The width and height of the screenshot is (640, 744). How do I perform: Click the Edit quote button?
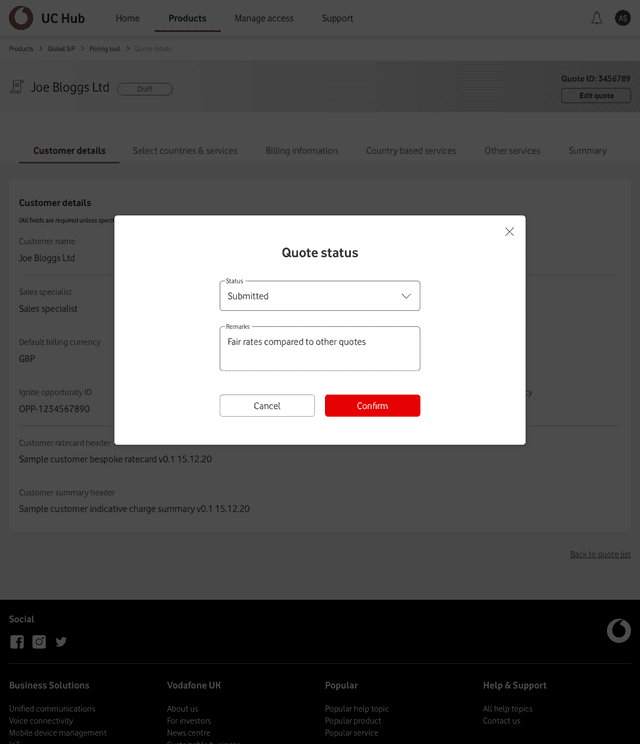[596, 96]
